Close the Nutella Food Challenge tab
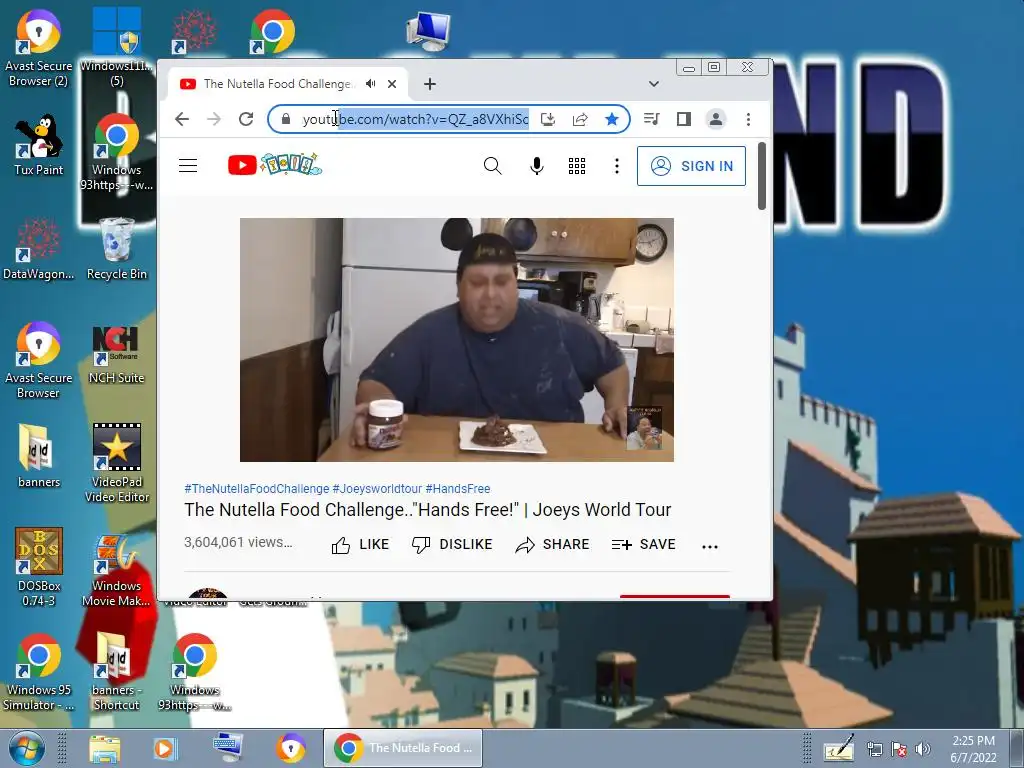Viewport: 1024px width, 768px height. (392, 84)
